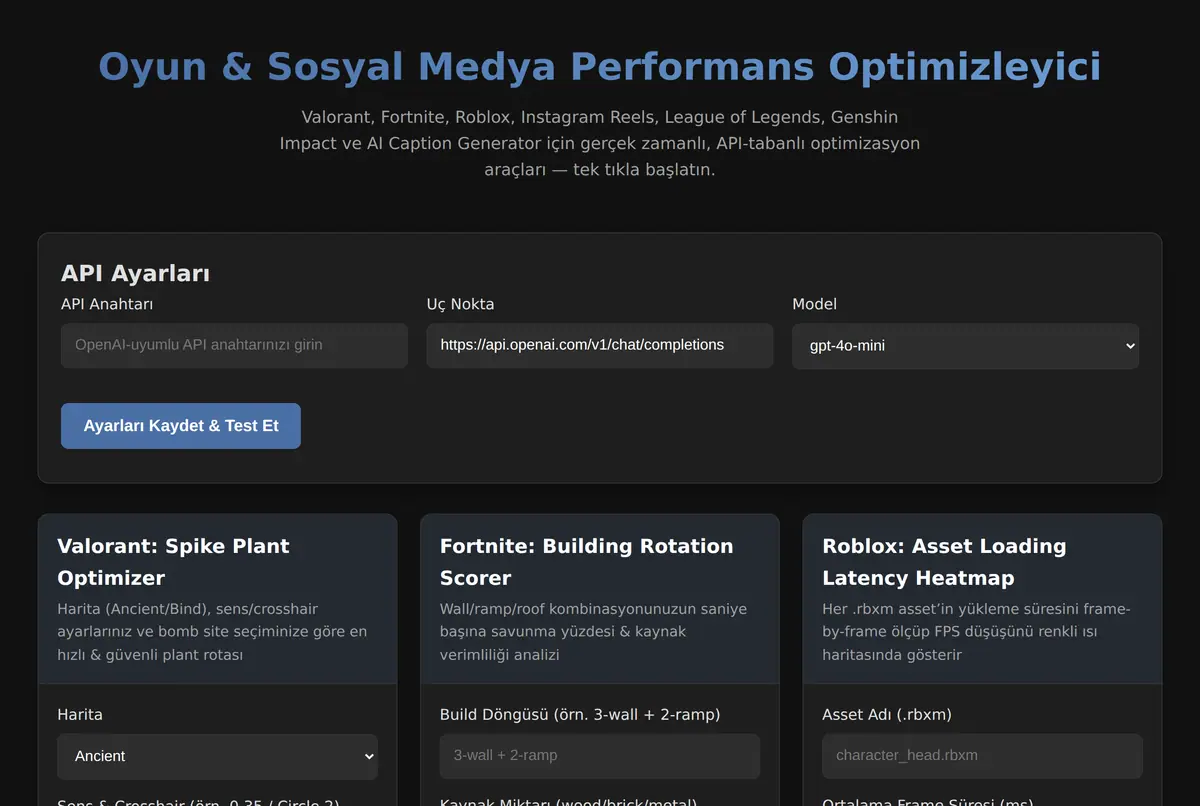
Task: Click the Asset Adı (.rbxm) label
Action: tap(887, 715)
